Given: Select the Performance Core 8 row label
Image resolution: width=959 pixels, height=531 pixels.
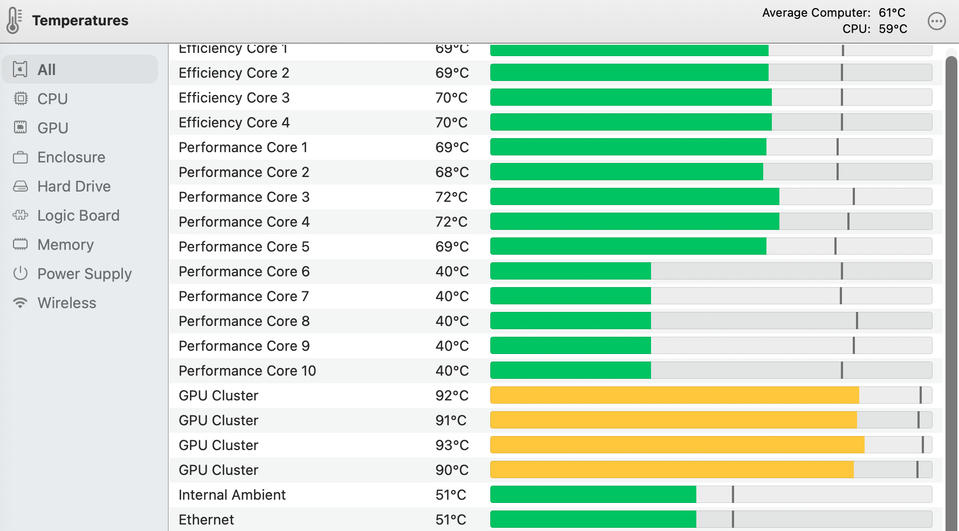Looking at the screenshot, I should tap(244, 321).
